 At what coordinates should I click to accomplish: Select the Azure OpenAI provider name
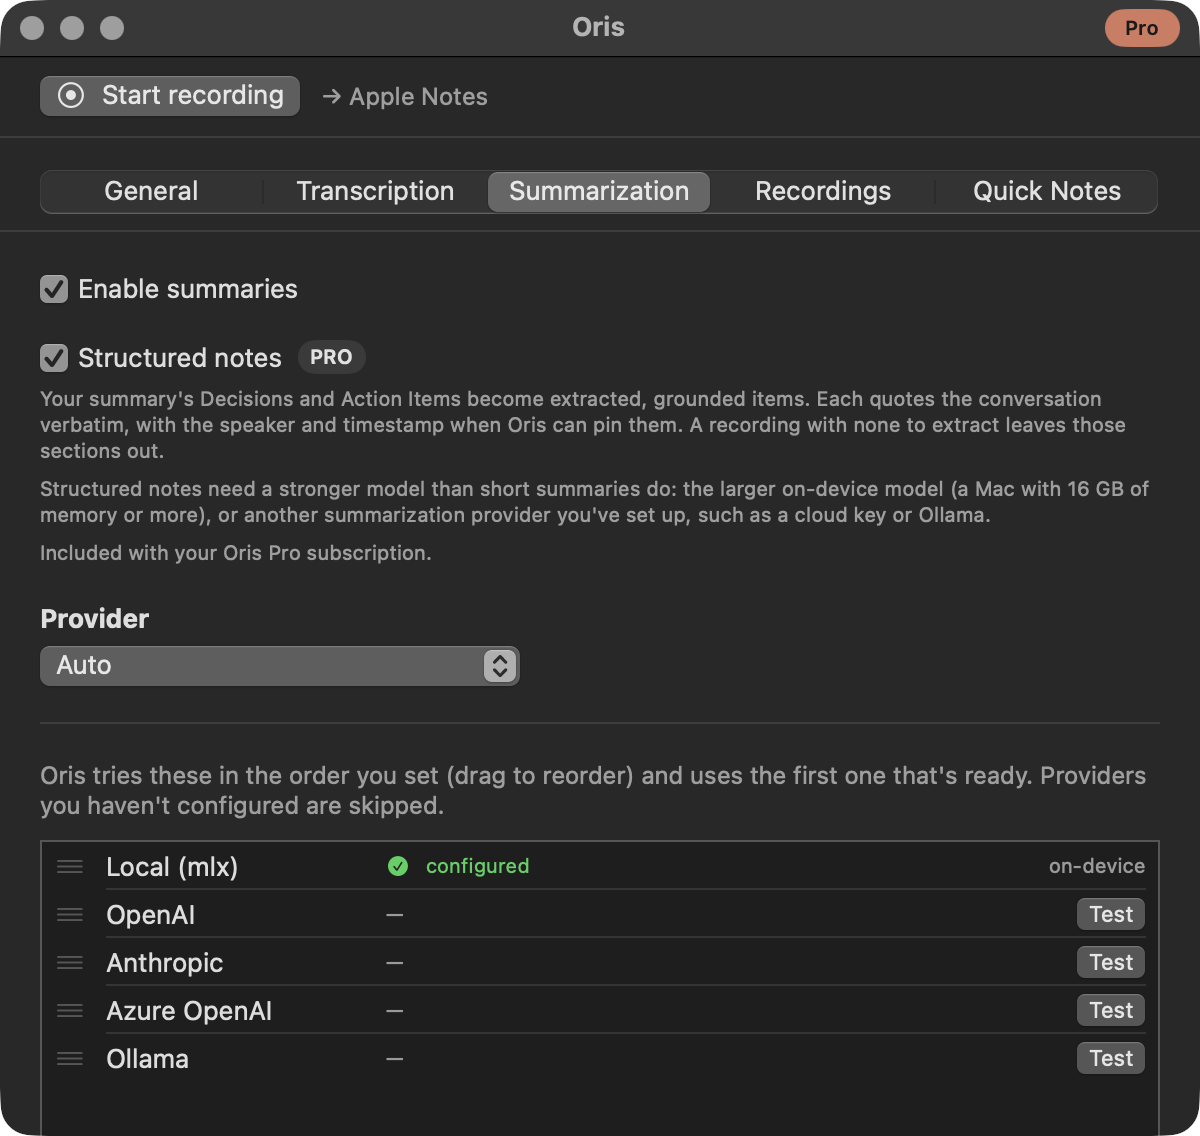pos(189,1011)
